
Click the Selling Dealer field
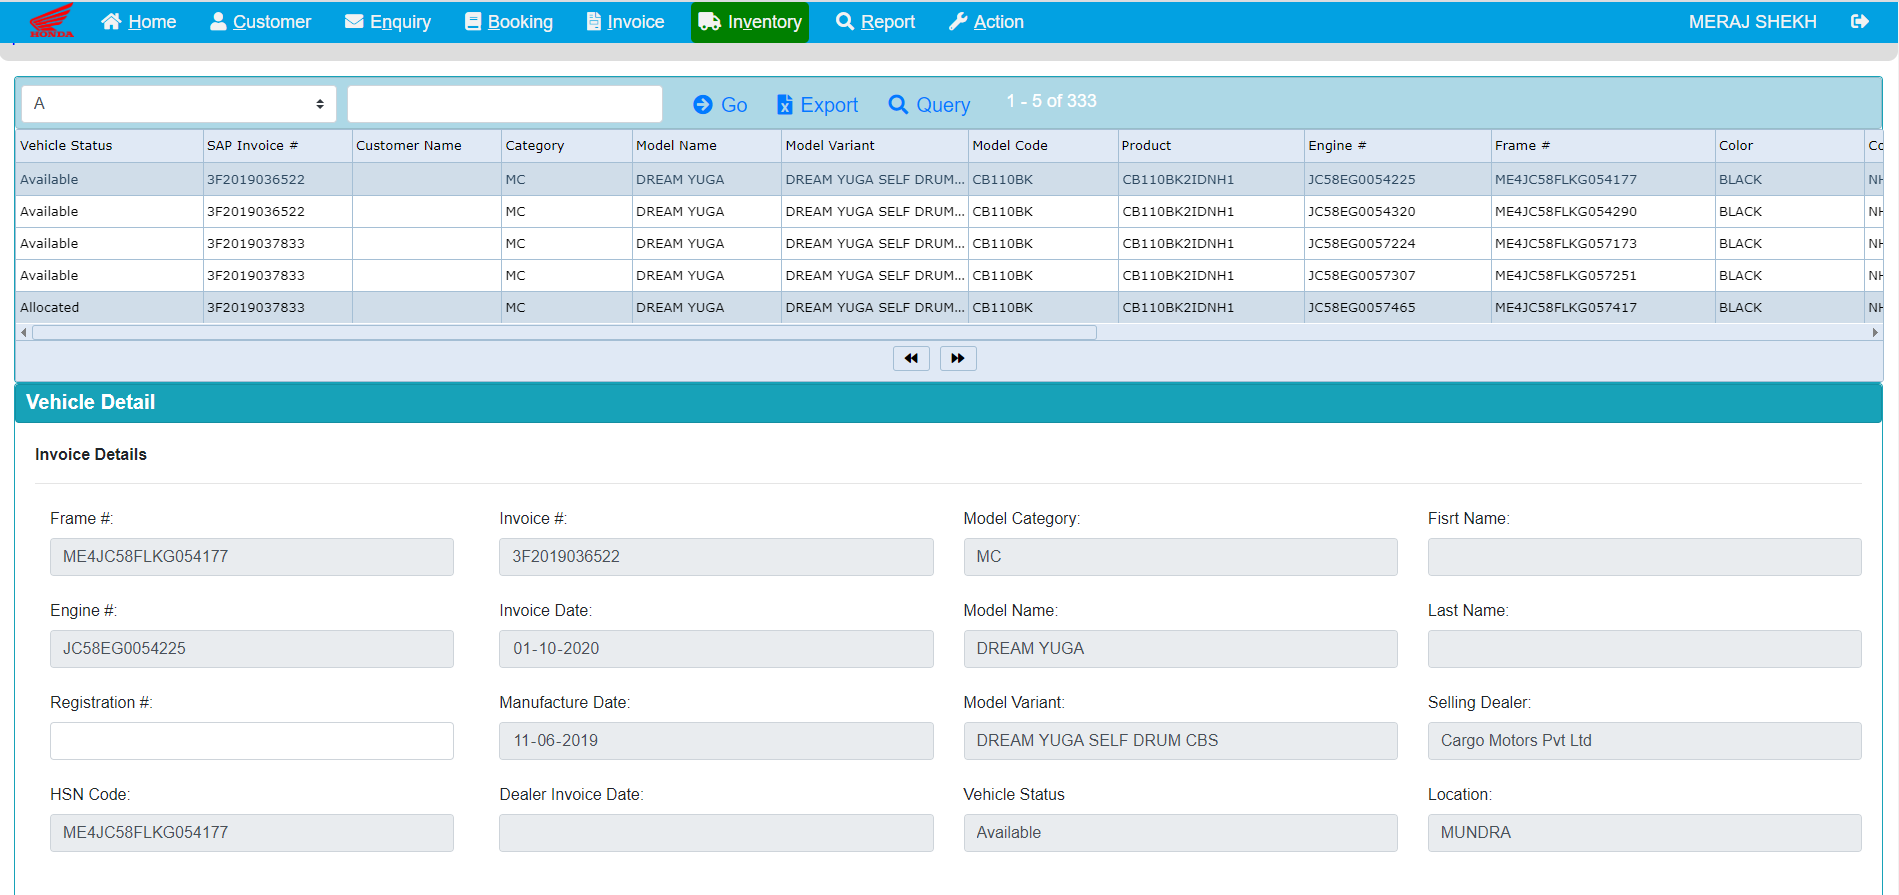click(x=1645, y=741)
